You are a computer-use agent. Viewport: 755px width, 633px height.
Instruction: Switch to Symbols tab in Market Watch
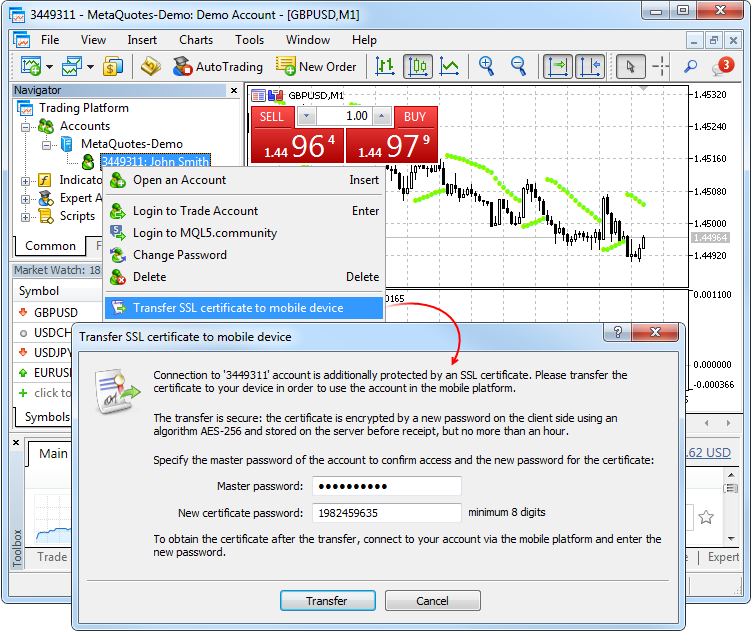(x=47, y=417)
